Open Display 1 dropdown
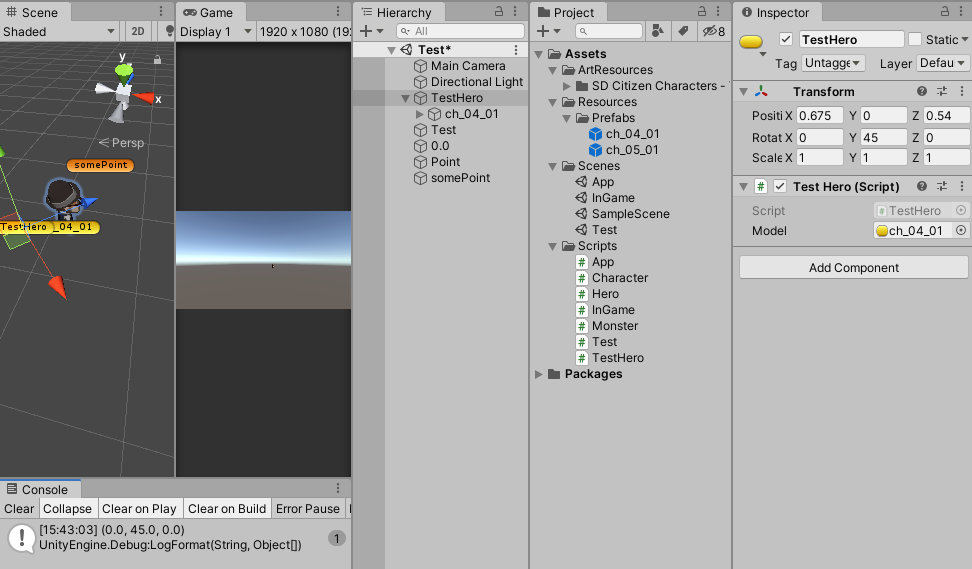The width and height of the screenshot is (972, 569). click(x=216, y=31)
